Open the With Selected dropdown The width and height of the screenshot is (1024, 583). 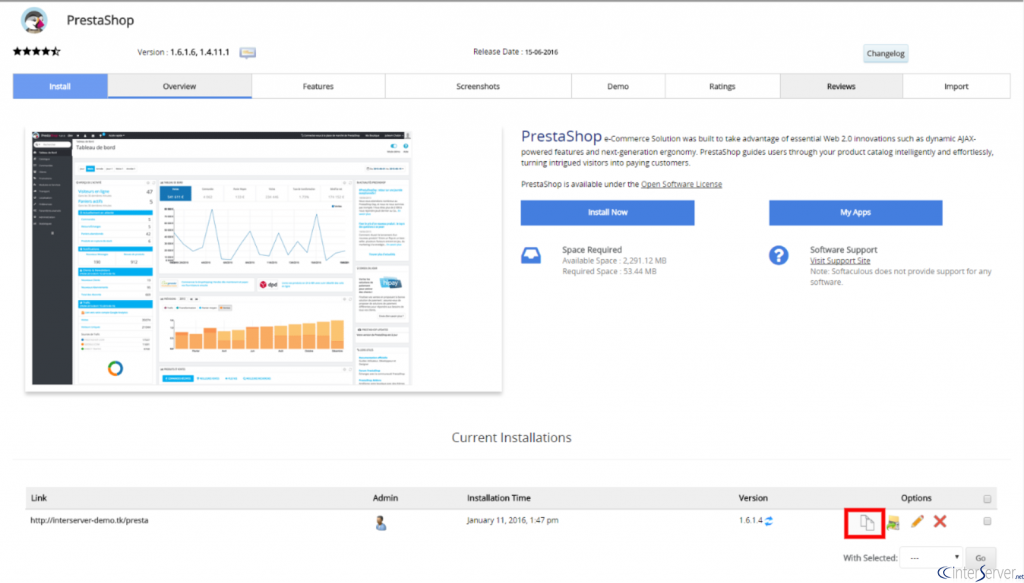tap(931, 558)
